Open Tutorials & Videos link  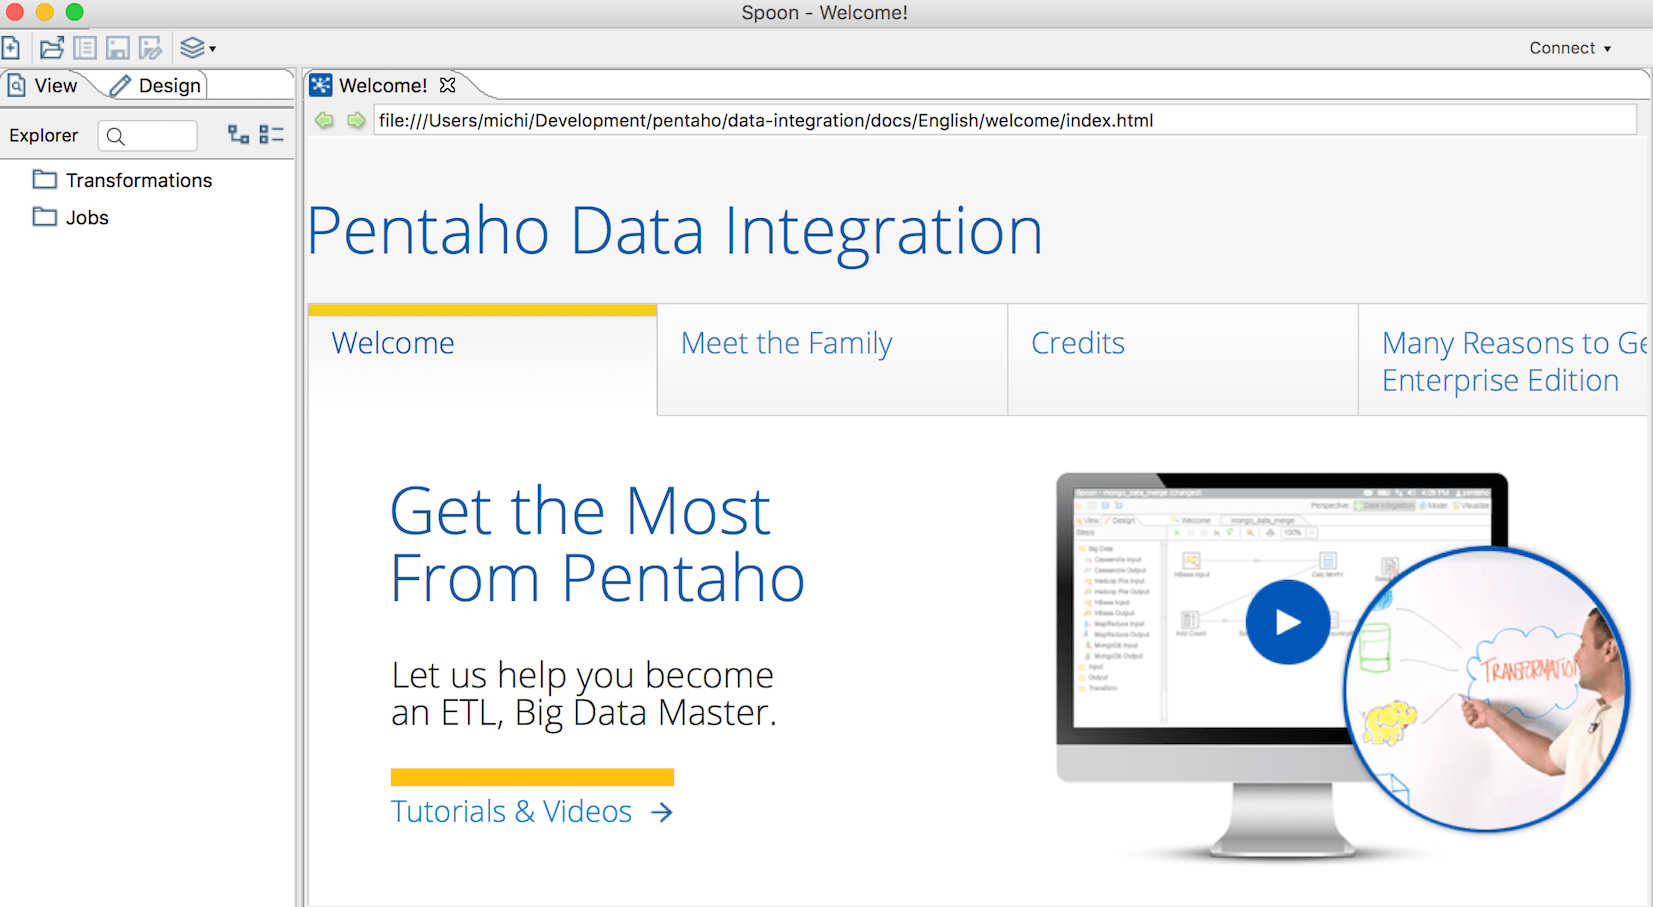(x=511, y=811)
